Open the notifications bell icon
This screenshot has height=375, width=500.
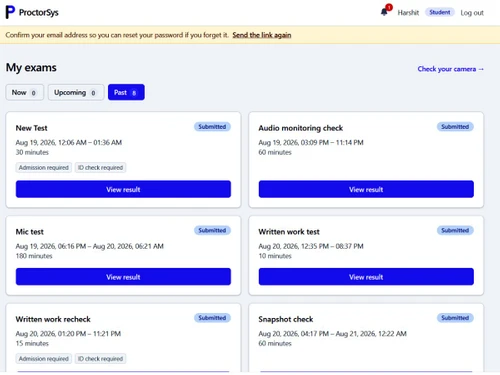coord(384,12)
